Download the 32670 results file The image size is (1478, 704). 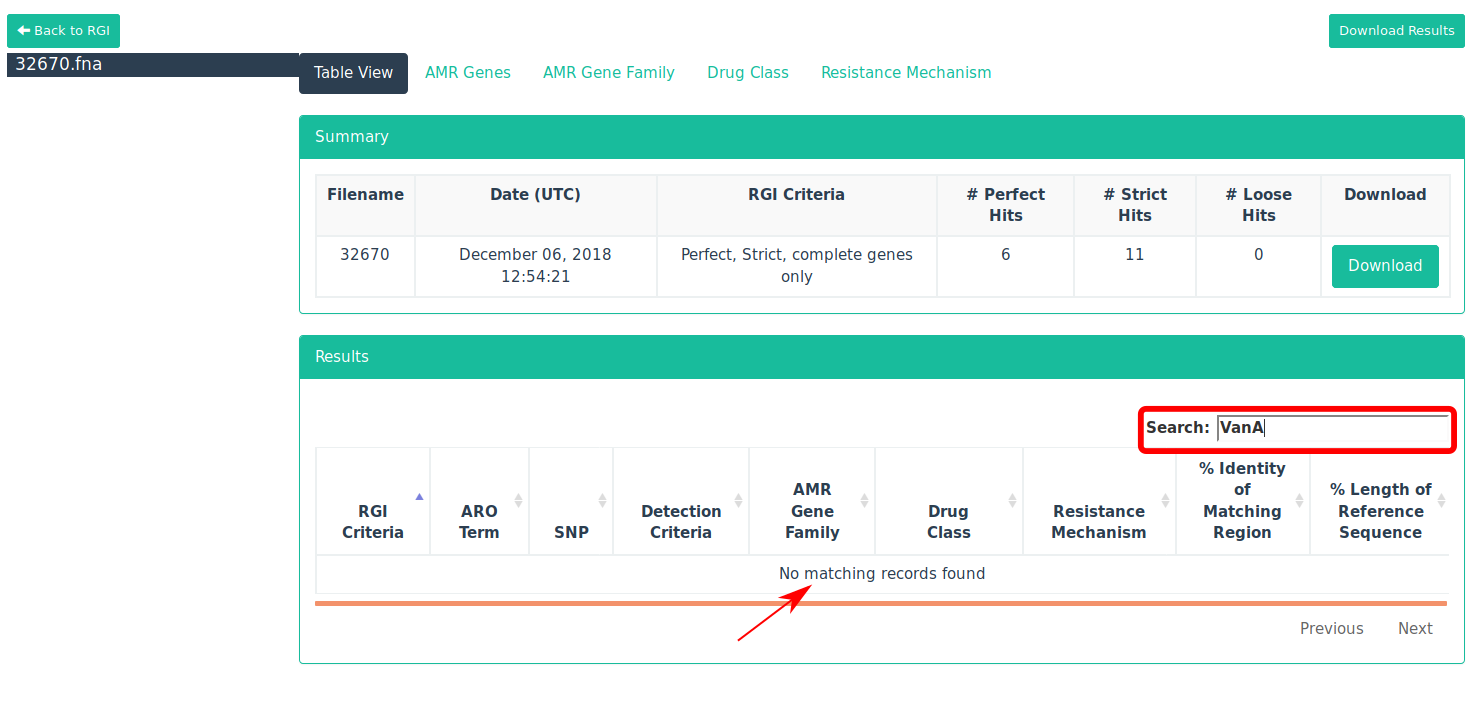pos(1384,266)
